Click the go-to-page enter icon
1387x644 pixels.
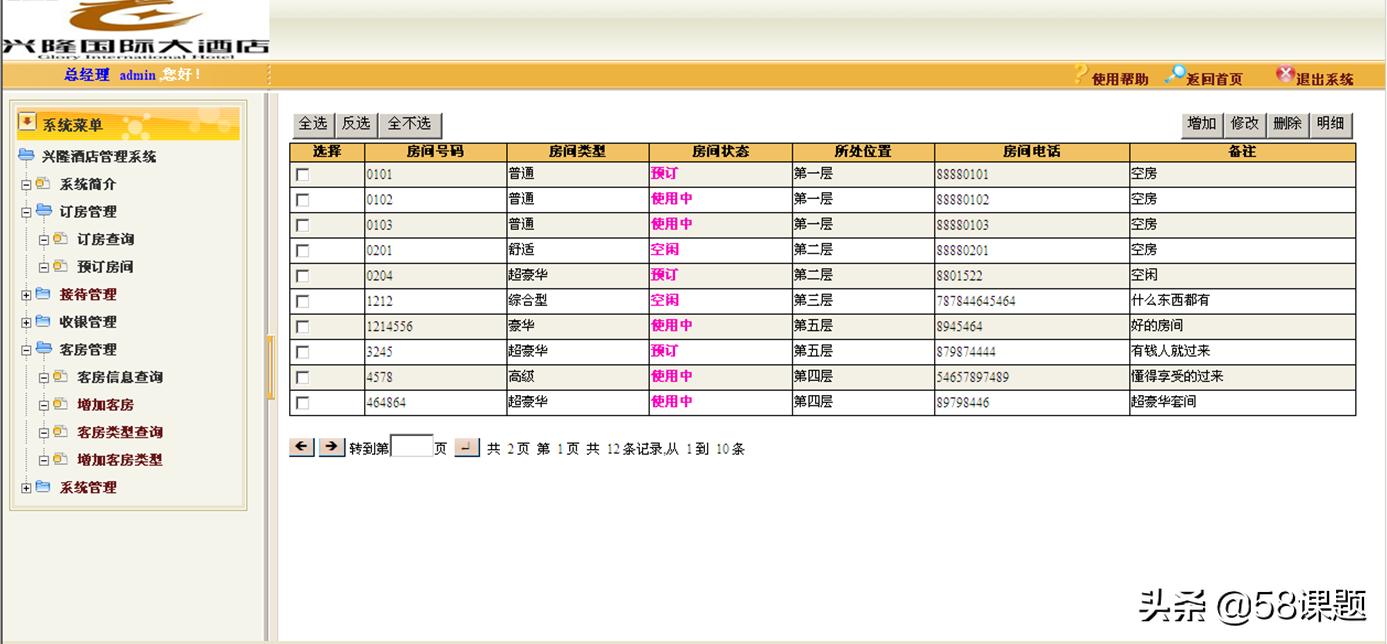tap(465, 447)
